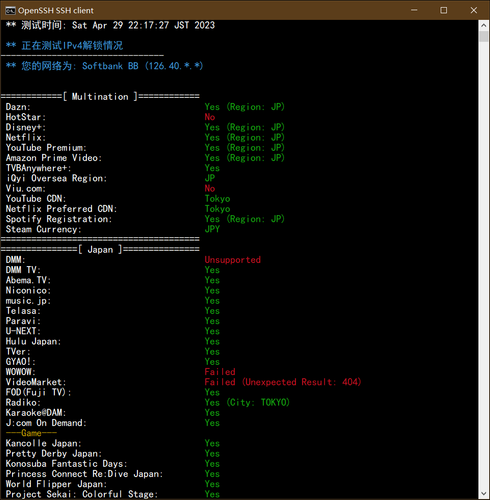Click the YouTube Premium label
The image size is (490, 500).
pos(46,148)
